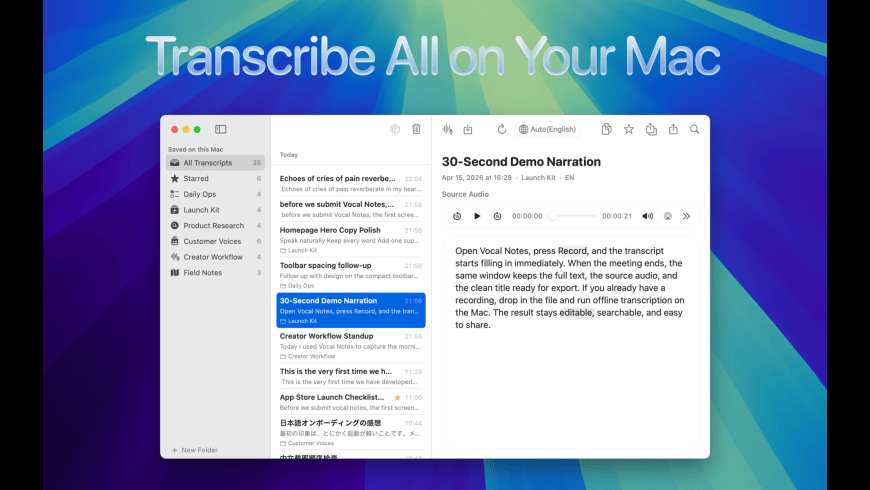The image size is (870, 490).
Task: Open the Field Notes folder
Action: [215, 272]
